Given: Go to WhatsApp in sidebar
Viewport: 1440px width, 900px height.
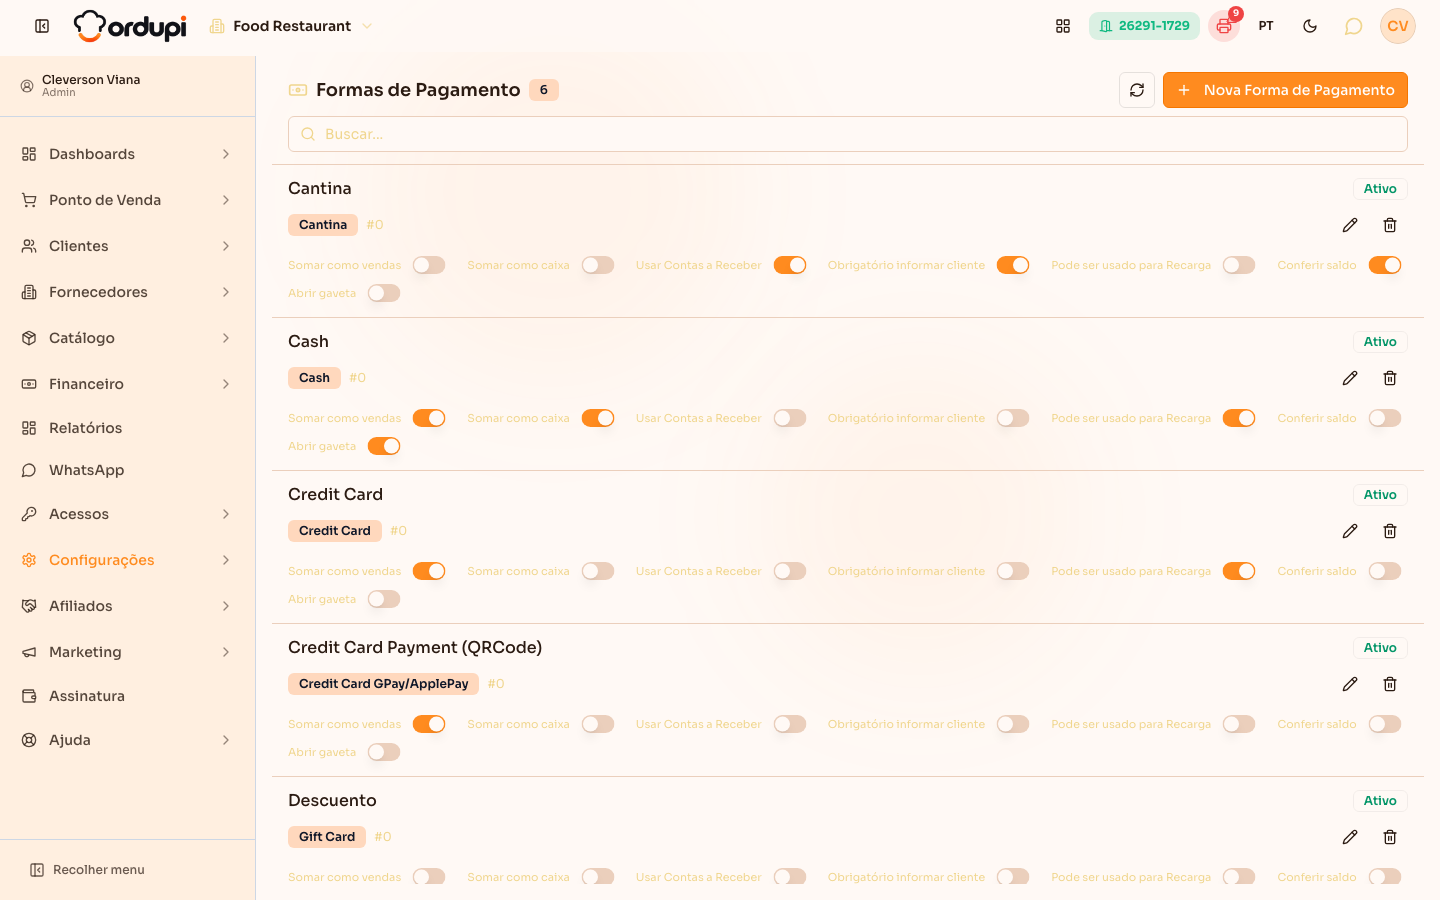Looking at the screenshot, I should tap(127, 470).
